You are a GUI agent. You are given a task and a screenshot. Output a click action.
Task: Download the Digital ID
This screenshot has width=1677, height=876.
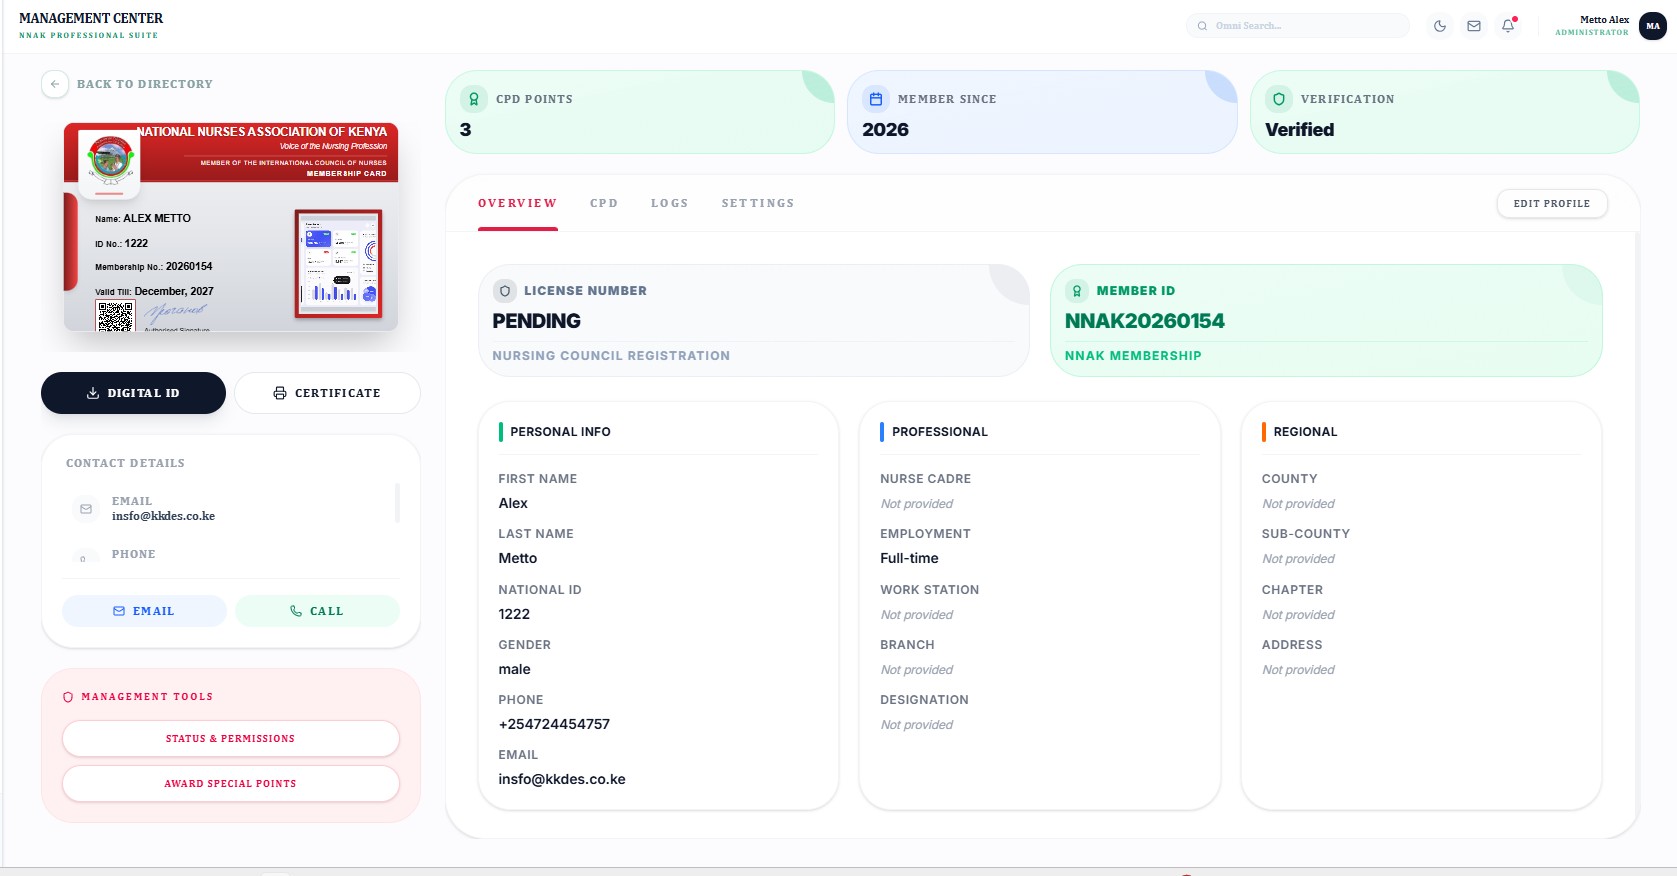click(133, 393)
